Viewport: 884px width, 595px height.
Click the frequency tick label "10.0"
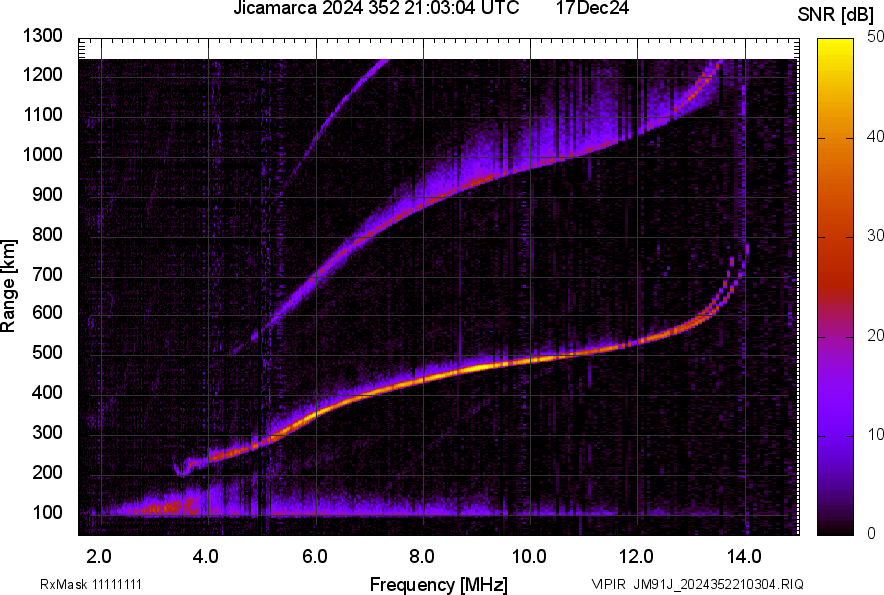point(529,557)
